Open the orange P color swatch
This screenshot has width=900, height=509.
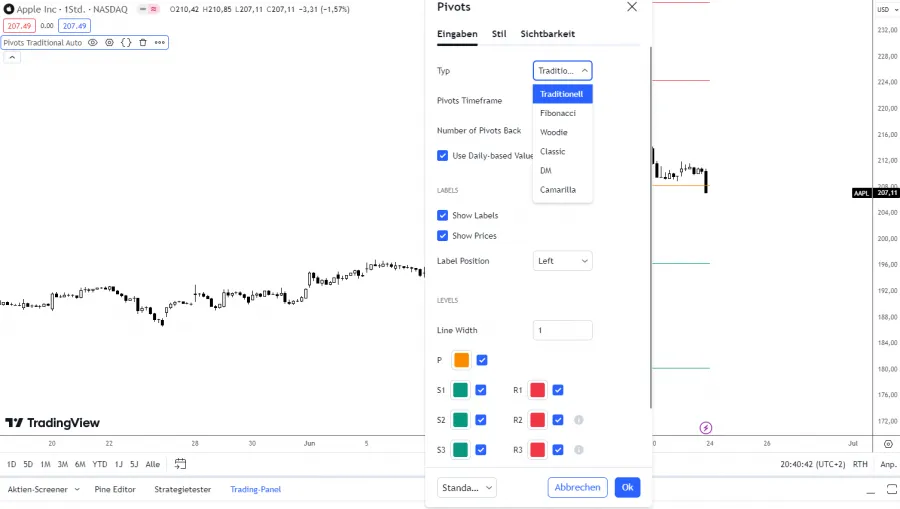pos(461,360)
